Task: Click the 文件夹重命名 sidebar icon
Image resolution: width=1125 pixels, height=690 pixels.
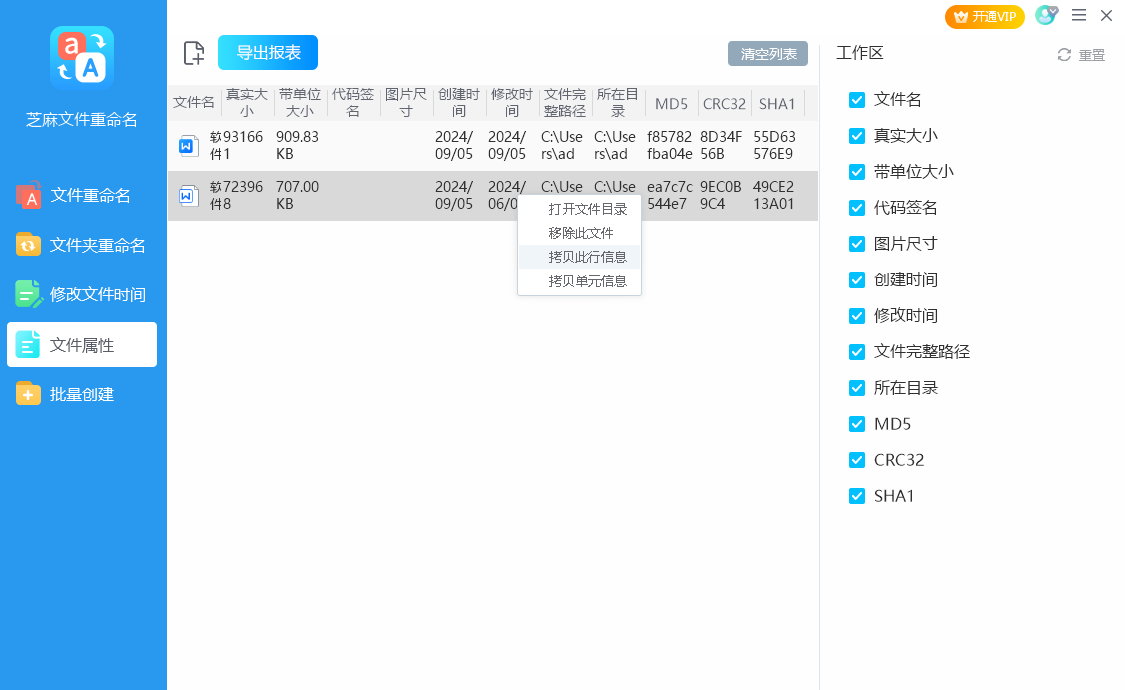Action: coord(29,245)
